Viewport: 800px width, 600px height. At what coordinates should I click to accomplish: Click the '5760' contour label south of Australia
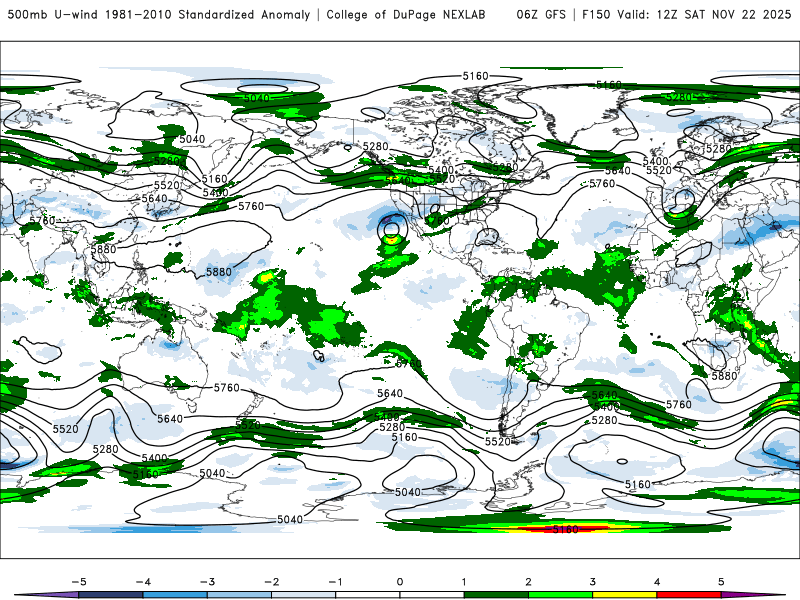tap(227, 388)
